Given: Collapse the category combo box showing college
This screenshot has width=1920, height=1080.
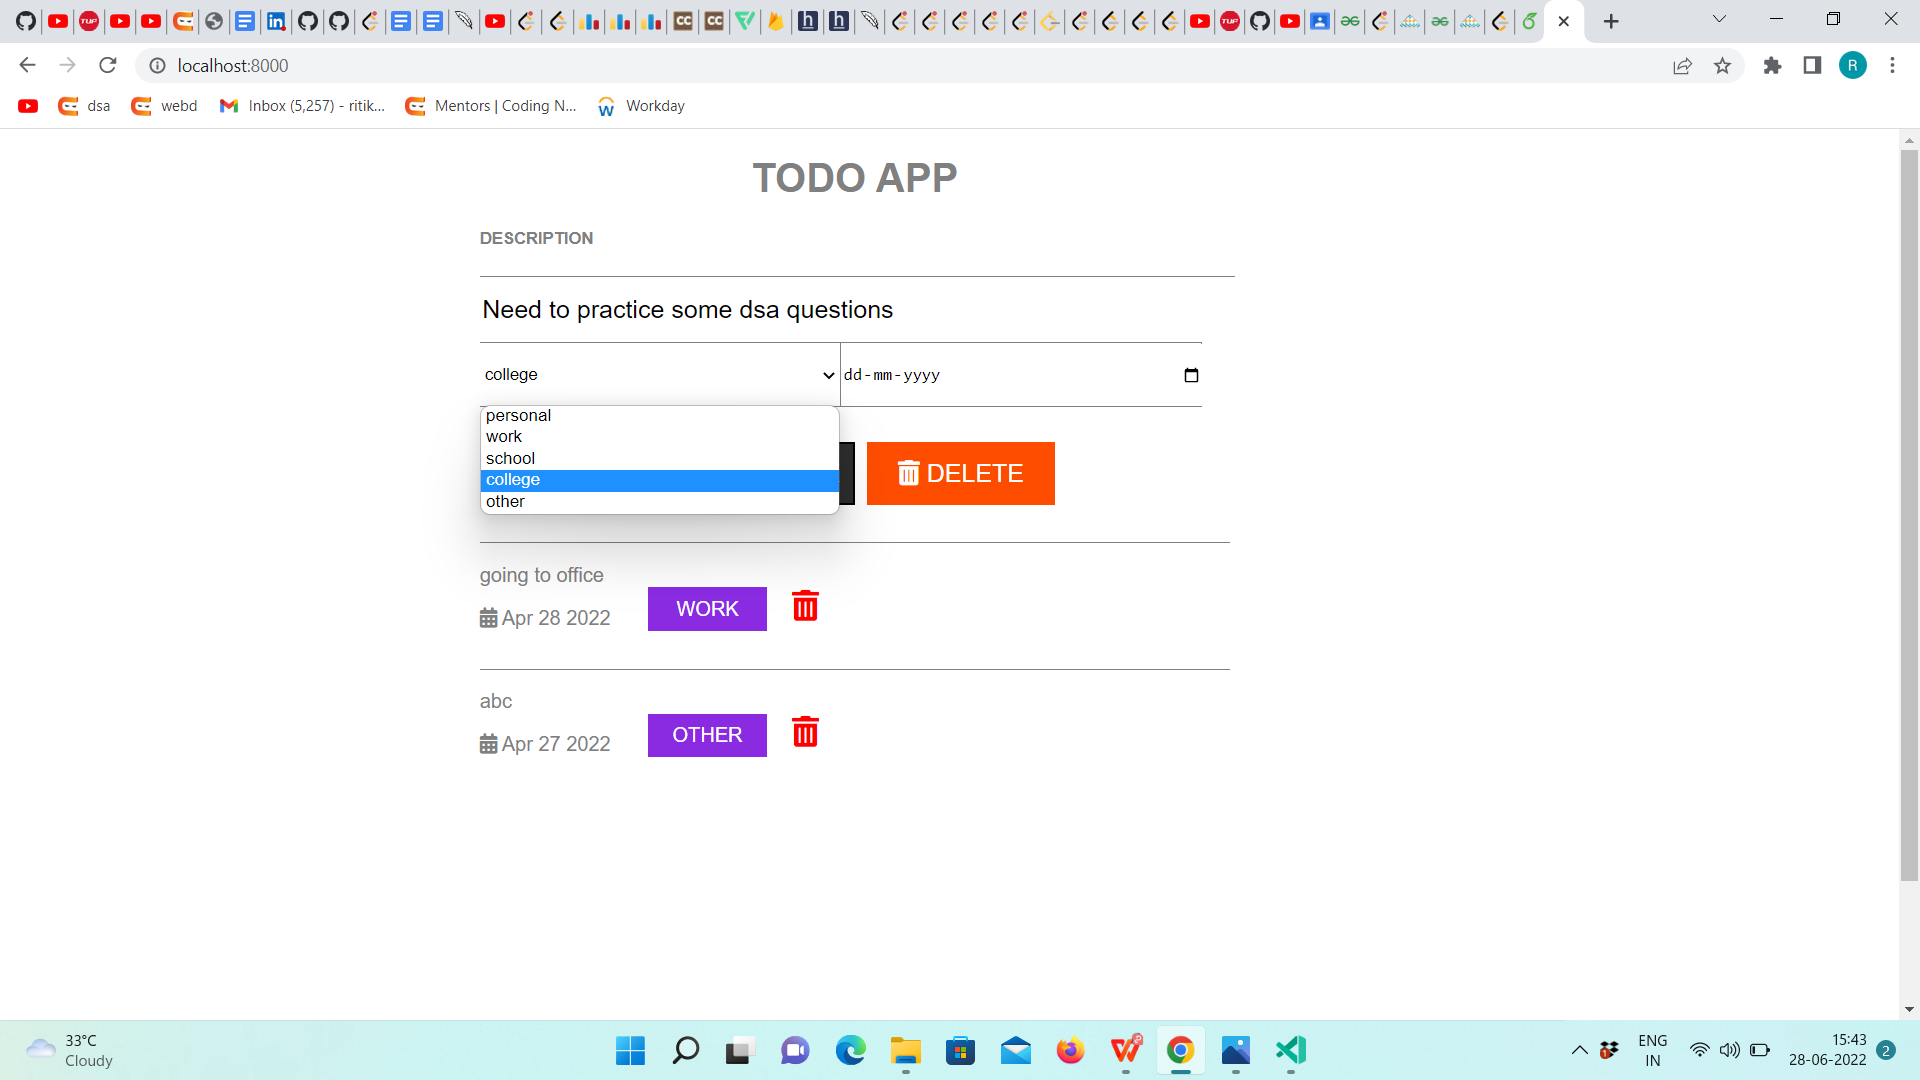Looking at the screenshot, I should pos(659,375).
